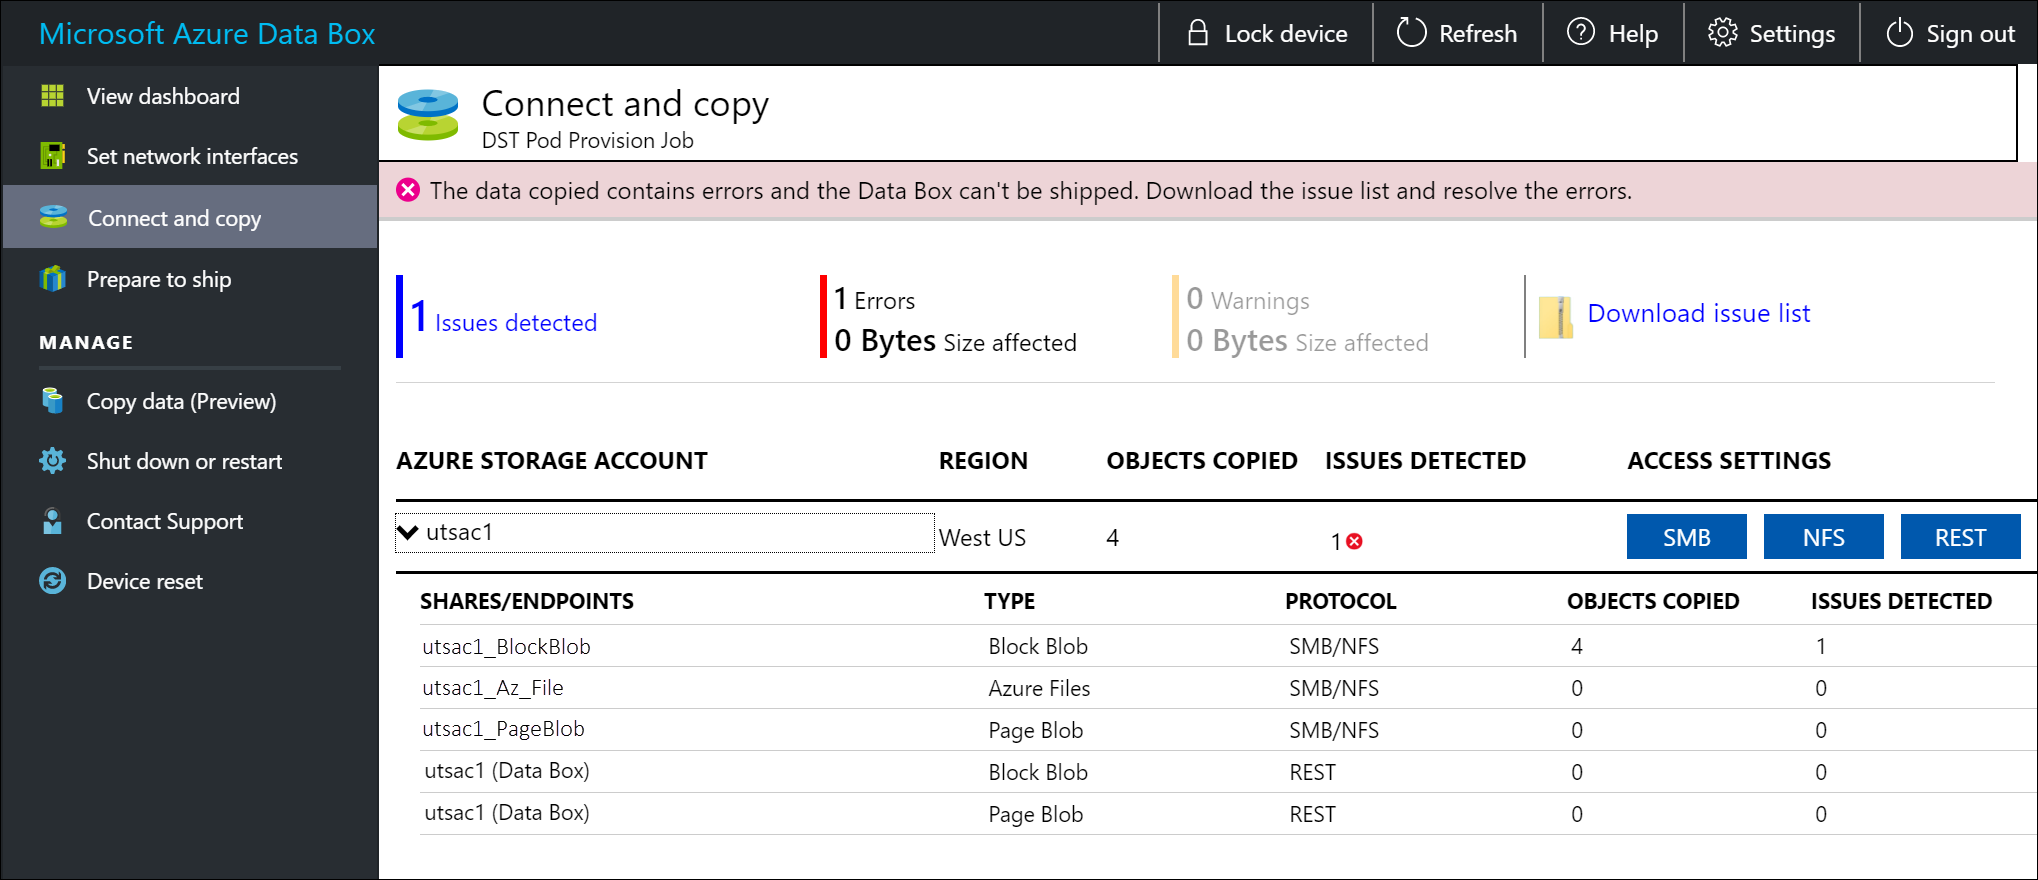This screenshot has width=2038, height=880.
Task: Click the View dashboard grid icon
Action: [x=52, y=96]
